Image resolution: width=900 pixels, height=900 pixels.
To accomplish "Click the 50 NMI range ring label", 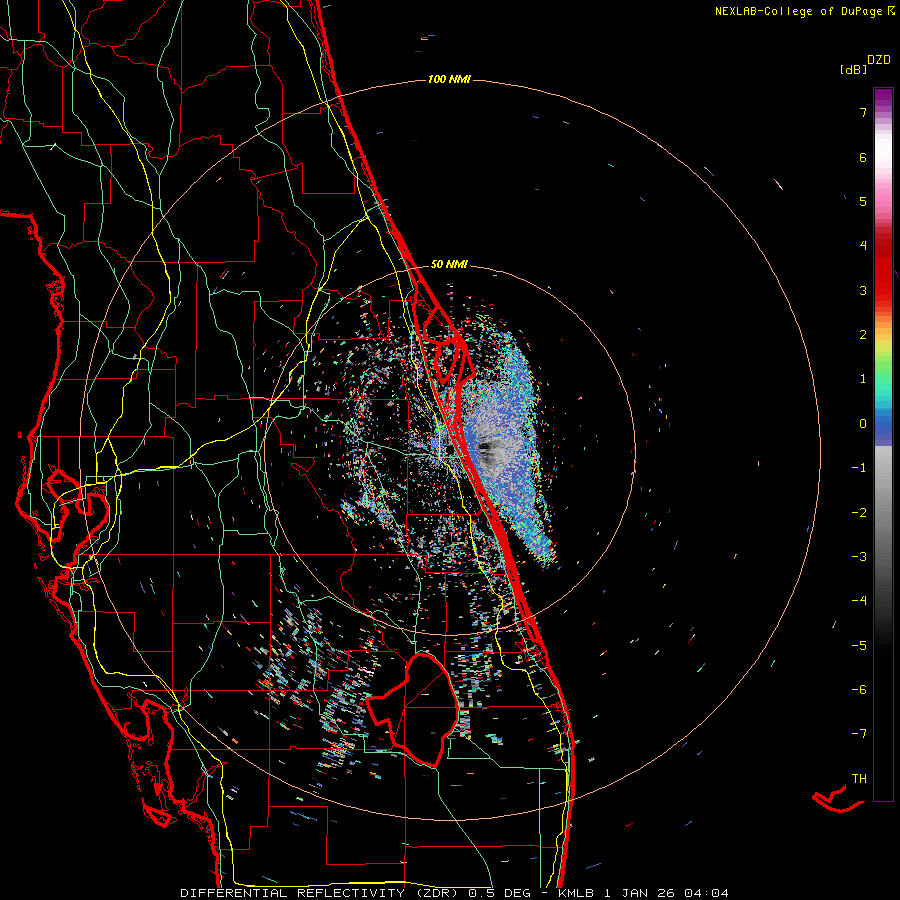I will [449, 264].
